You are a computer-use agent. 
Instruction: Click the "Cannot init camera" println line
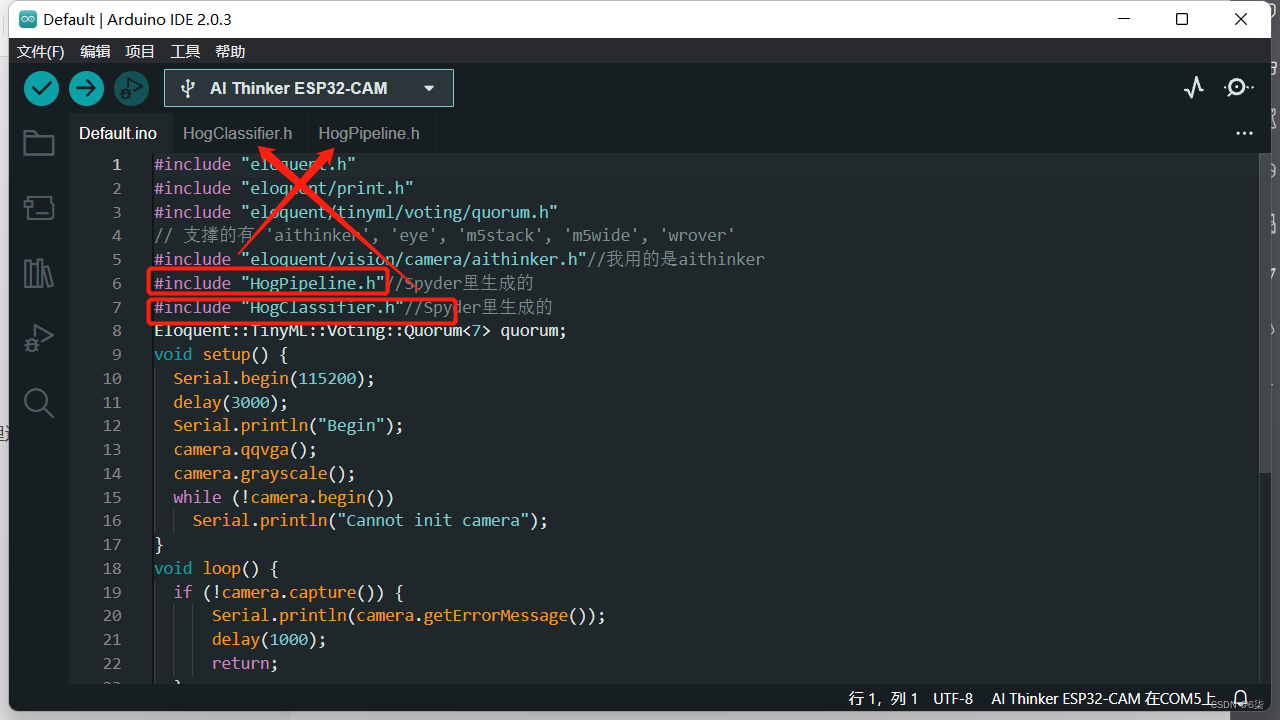click(x=370, y=521)
